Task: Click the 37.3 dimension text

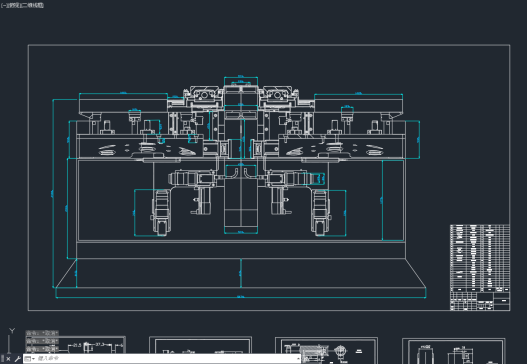Action: tap(100, 345)
